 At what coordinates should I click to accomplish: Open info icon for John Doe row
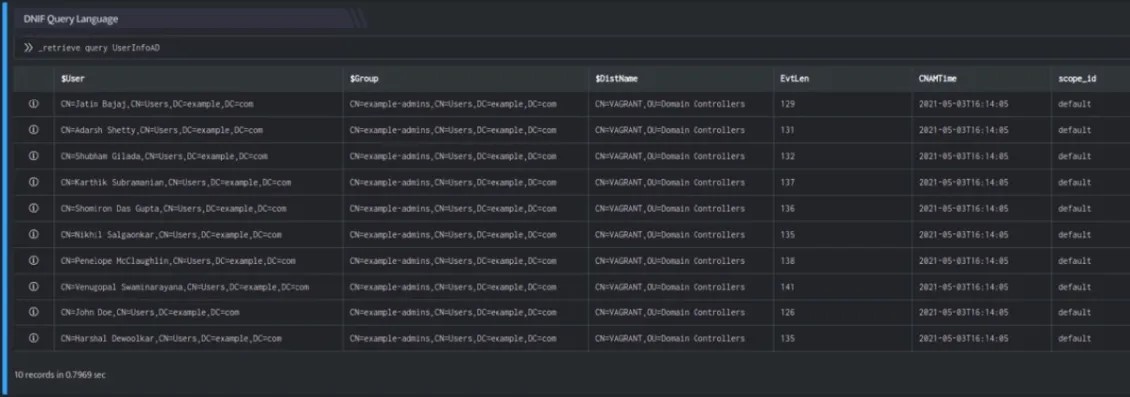pyautogui.click(x=33, y=312)
